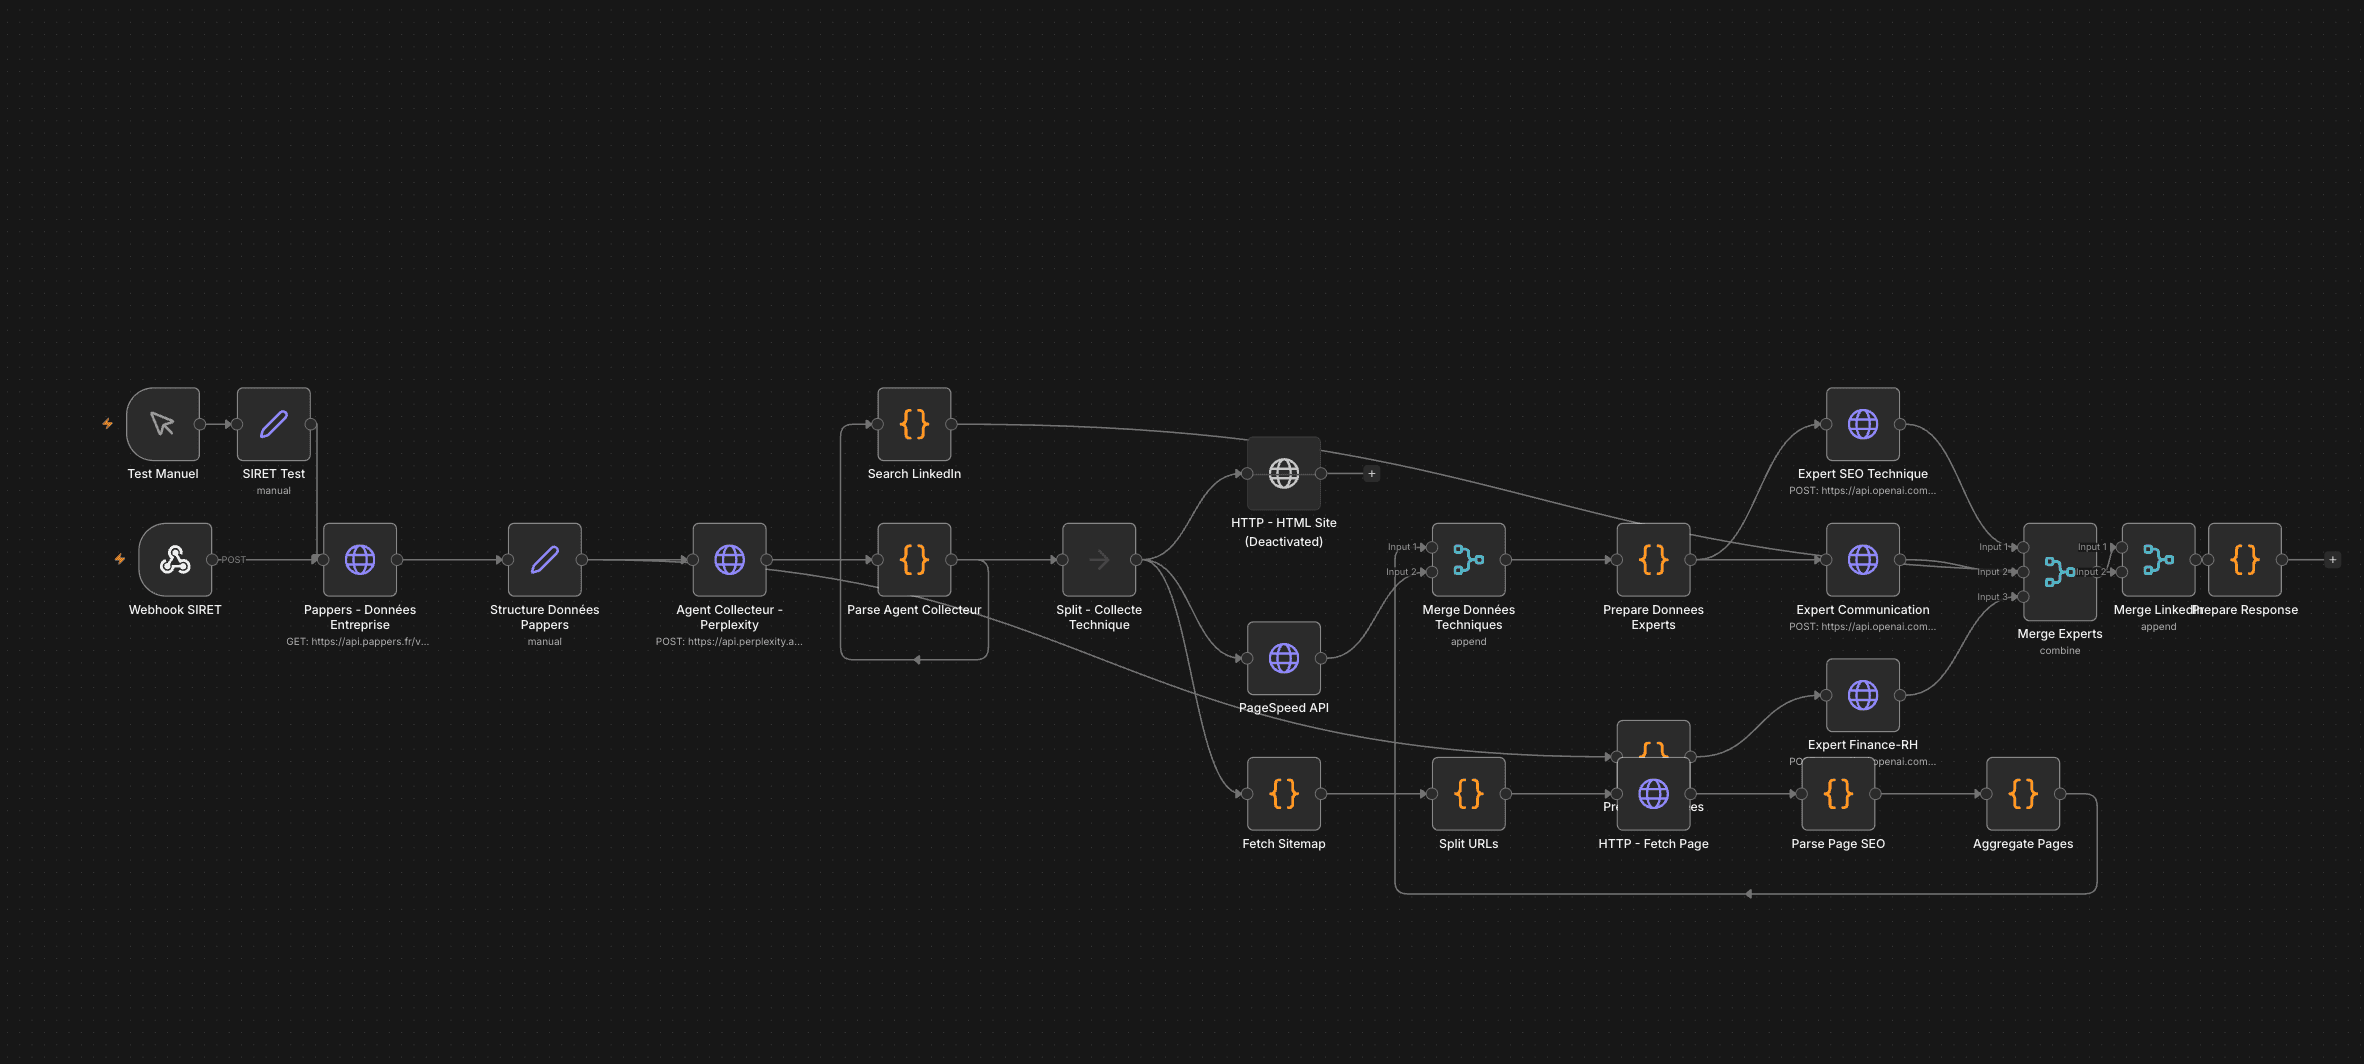Select the Expert Communication HTTP node
Viewport: 2364px width, 1064px height.
1862,560
